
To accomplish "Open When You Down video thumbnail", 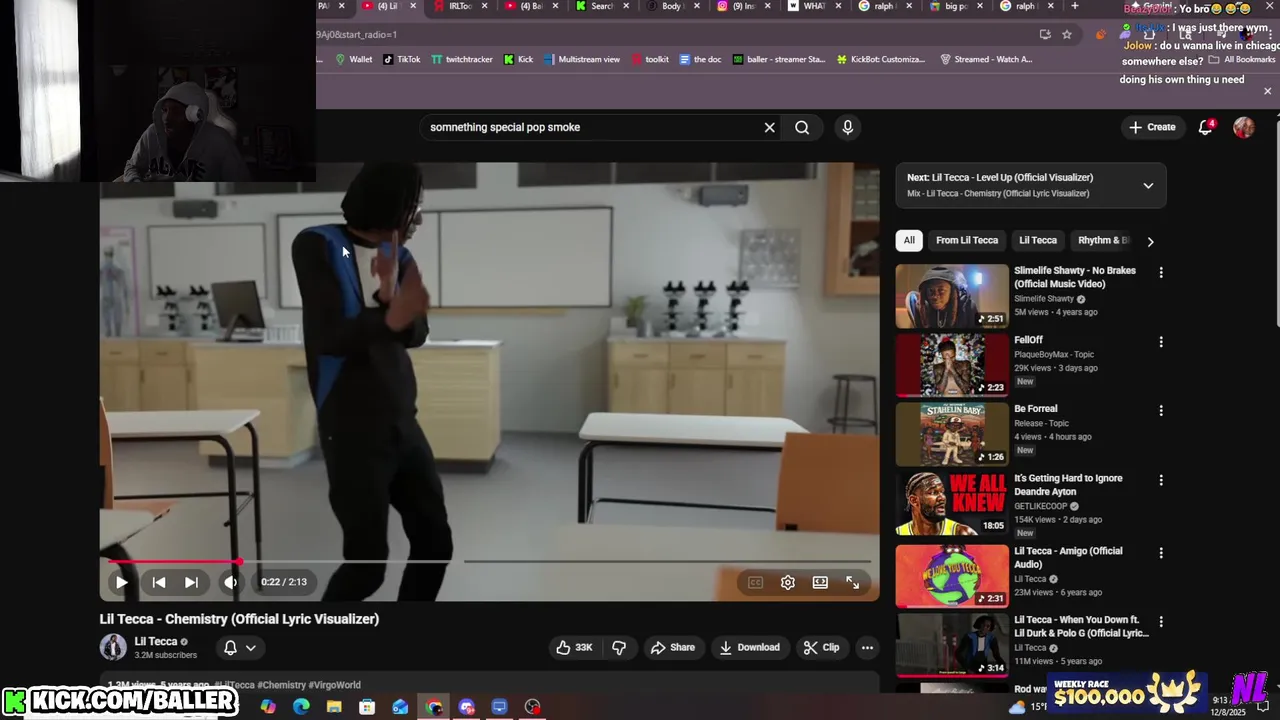I will 952,645.
